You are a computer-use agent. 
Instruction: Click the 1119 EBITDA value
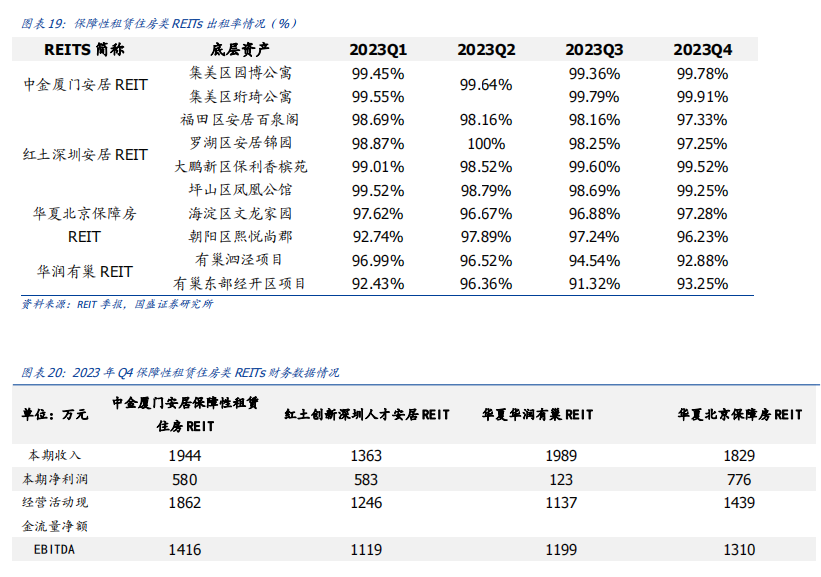[x=366, y=550]
